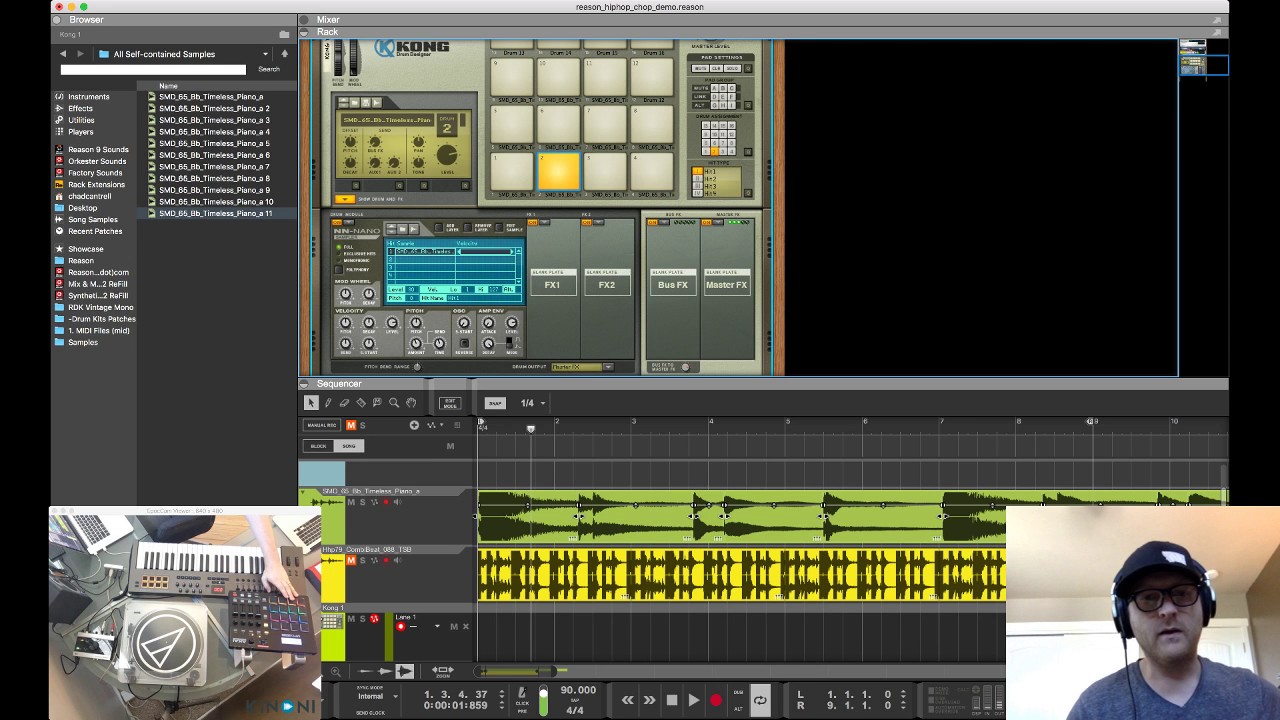Go back in the Browser
This screenshot has width=1280, height=720.
tap(63, 54)
